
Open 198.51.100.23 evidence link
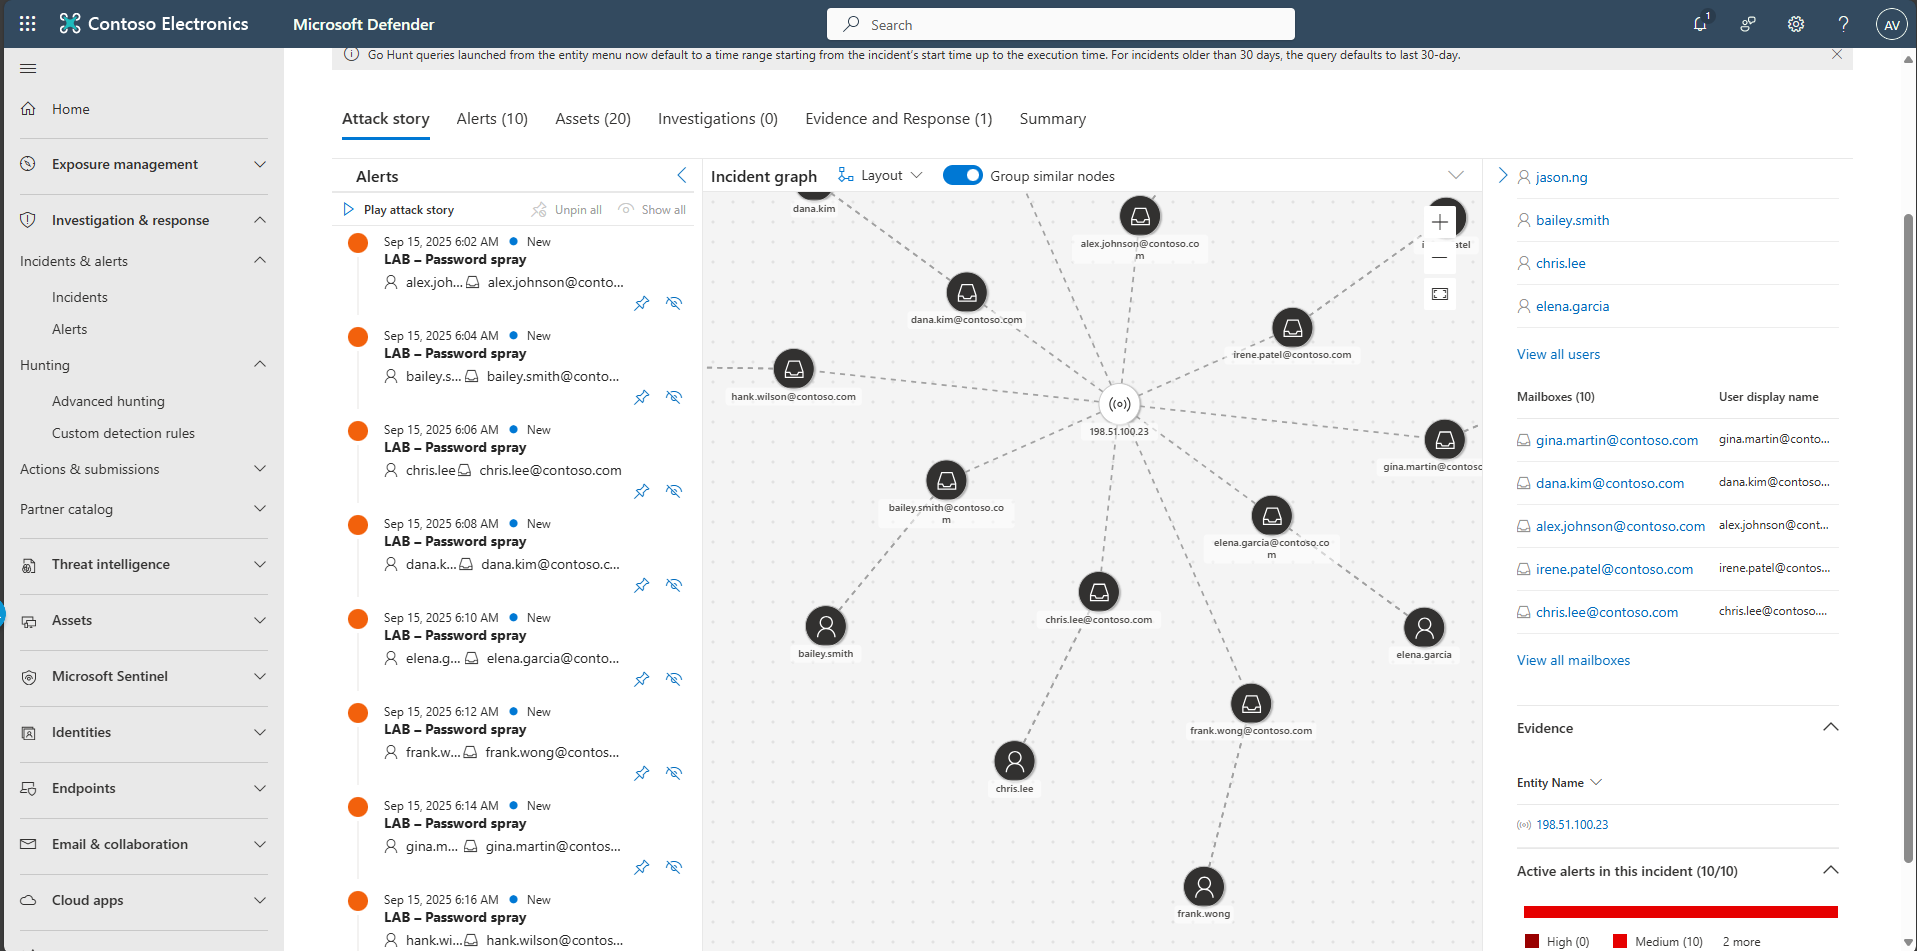click(x=1572, y=825)
